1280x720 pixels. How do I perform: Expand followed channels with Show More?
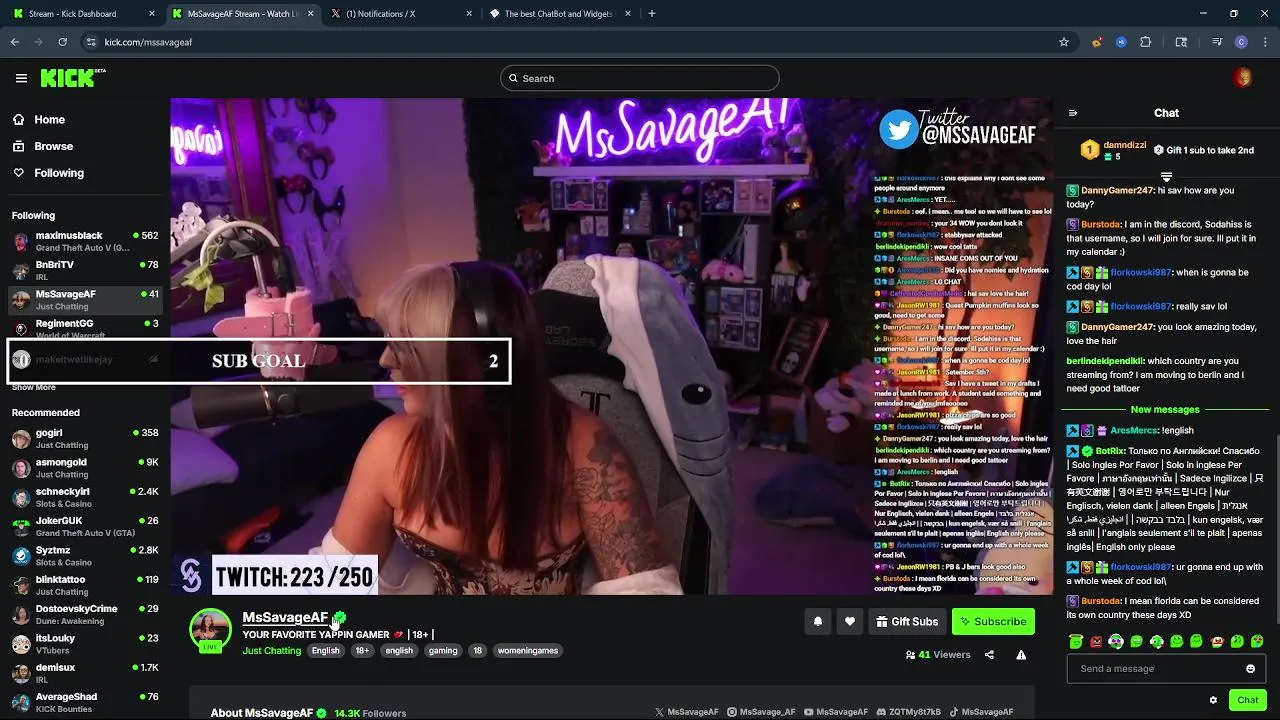point(34,387)
